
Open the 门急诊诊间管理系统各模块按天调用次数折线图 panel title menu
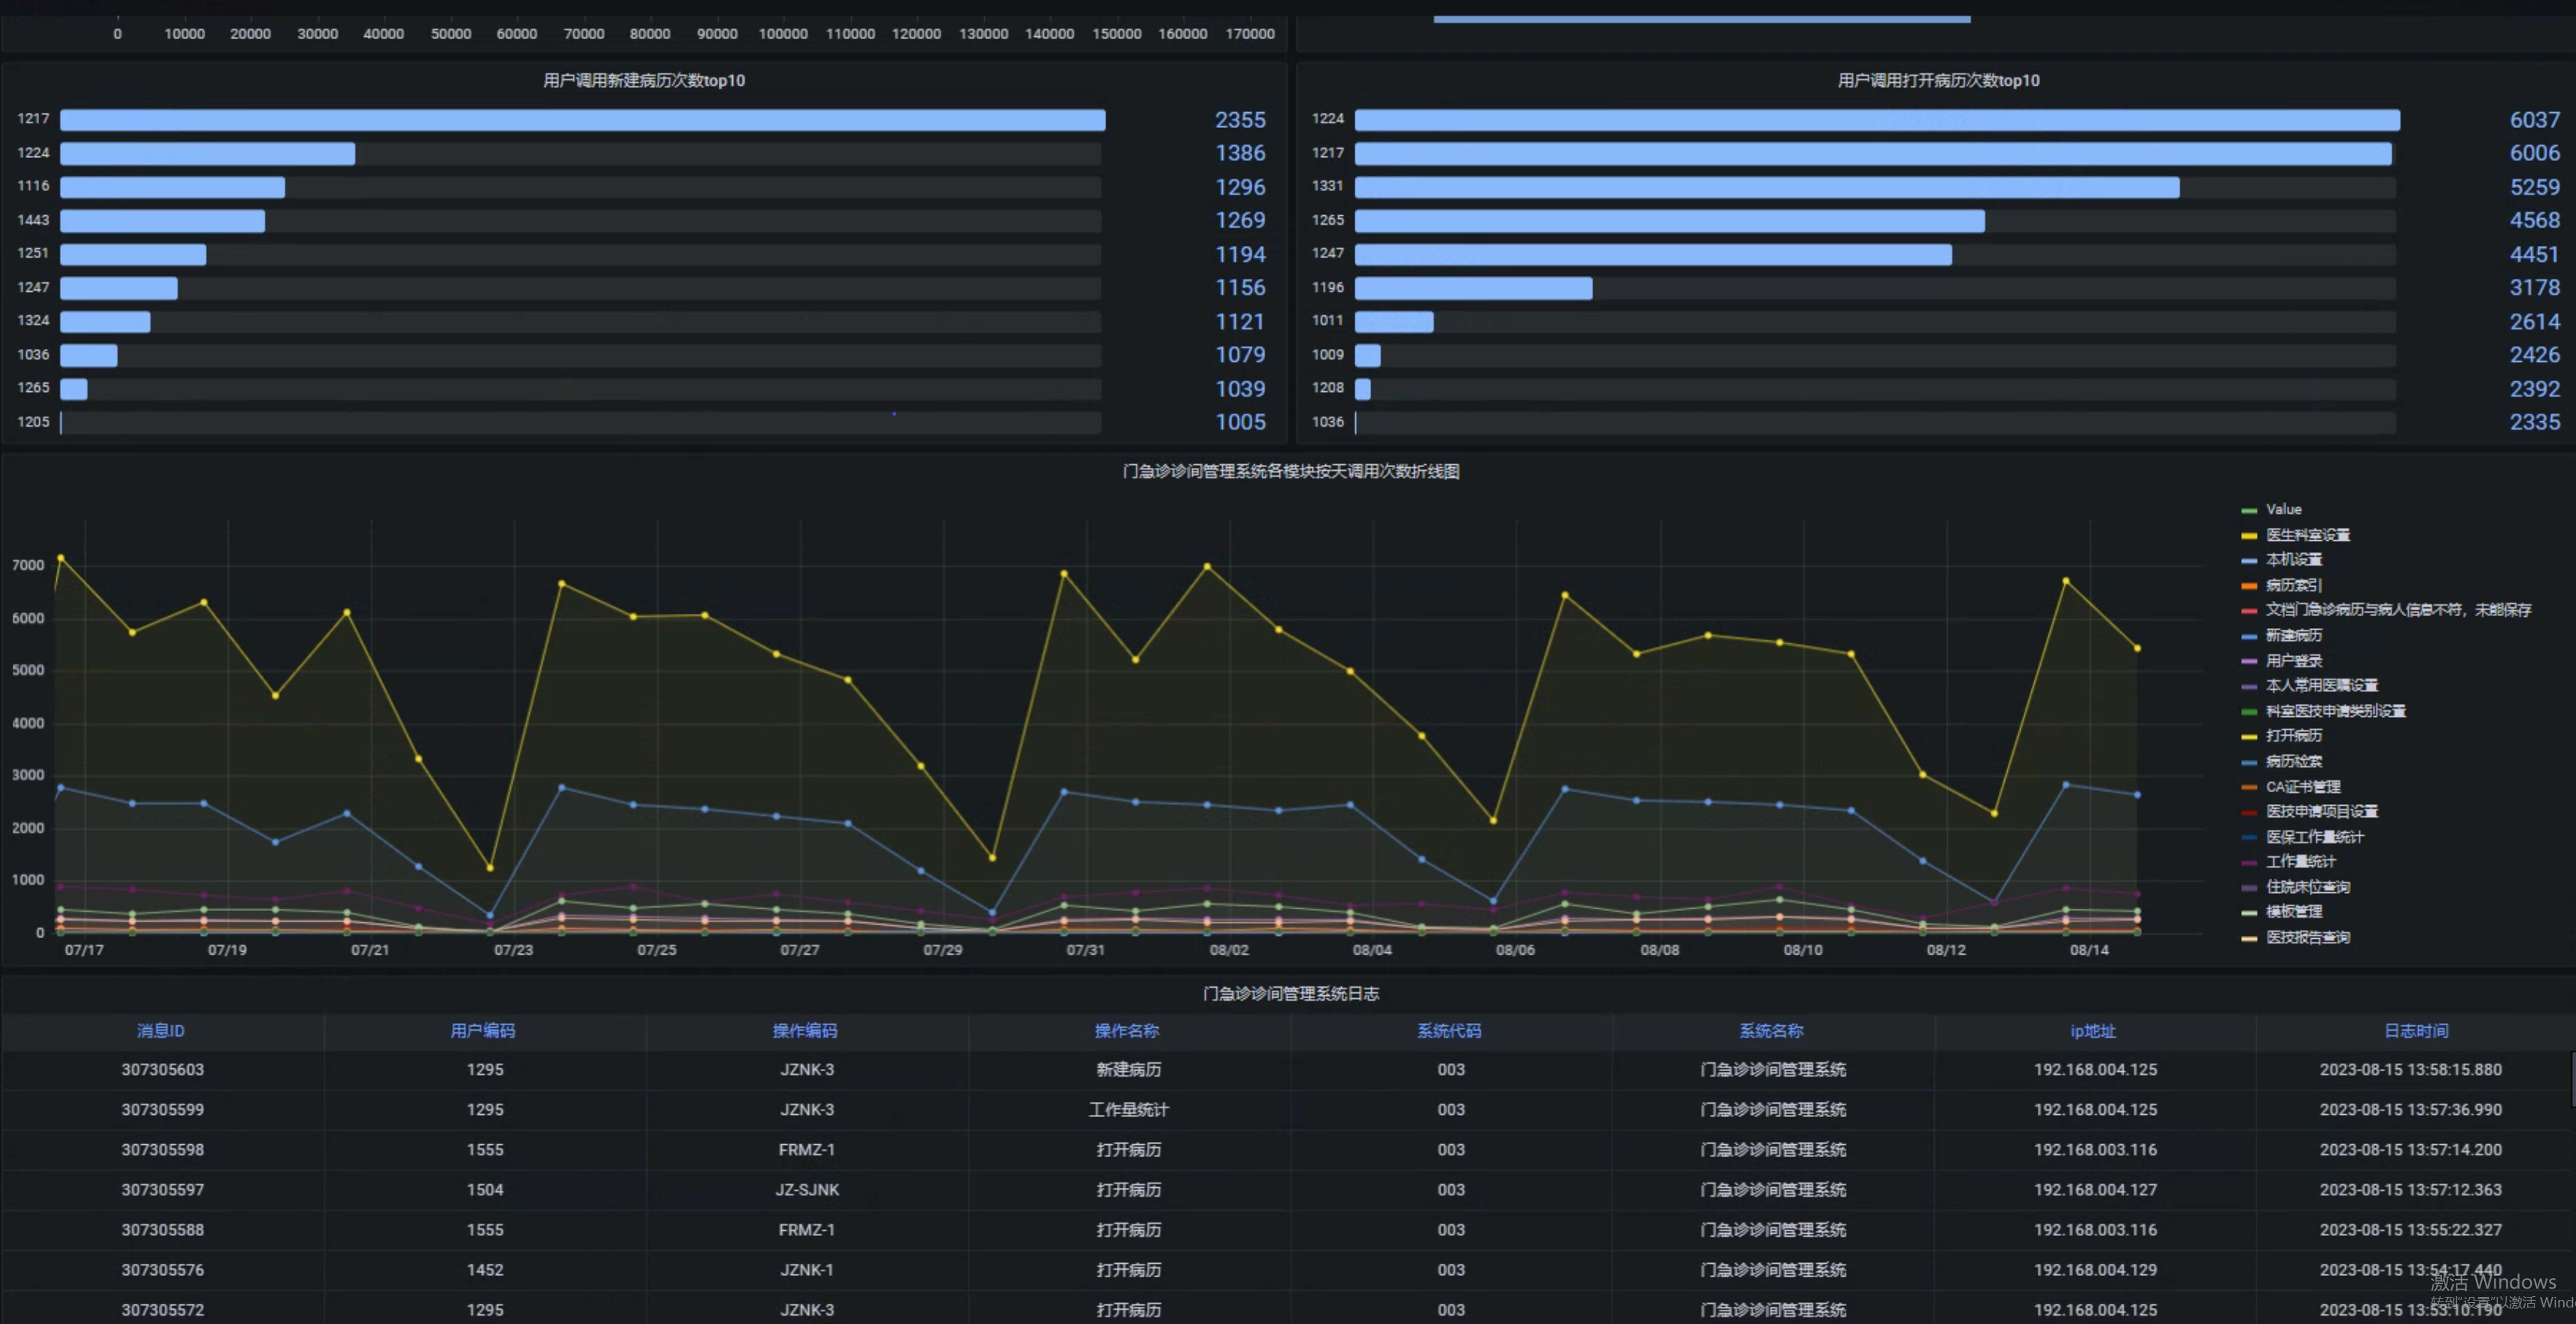[x=1290, y=471]
